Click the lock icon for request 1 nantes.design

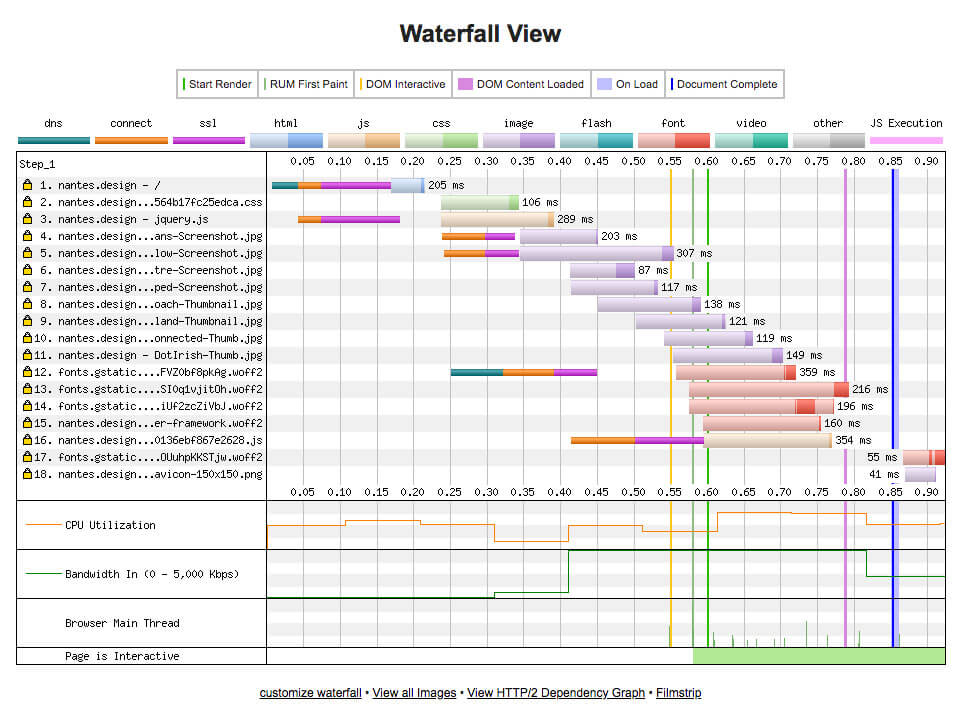tap(27, 184)
